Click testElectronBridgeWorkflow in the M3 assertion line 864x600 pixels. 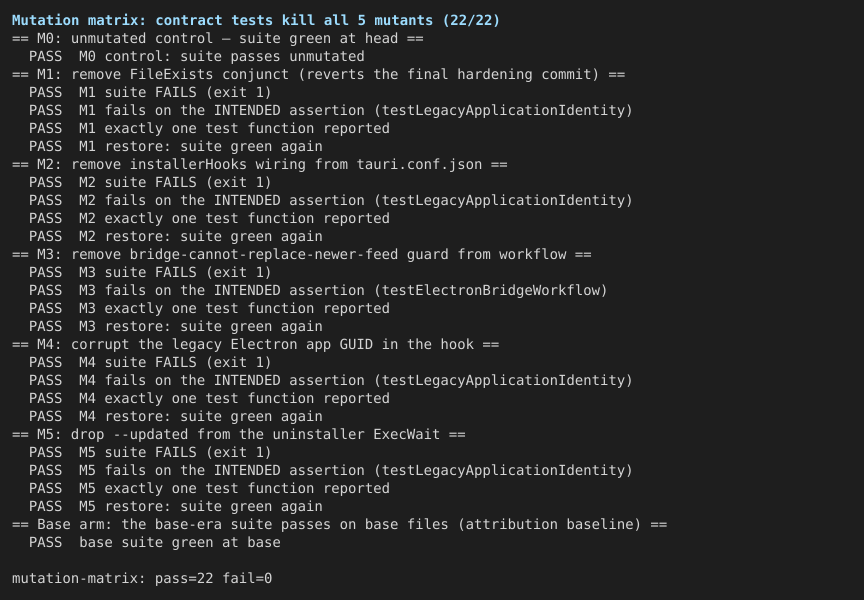490,290
